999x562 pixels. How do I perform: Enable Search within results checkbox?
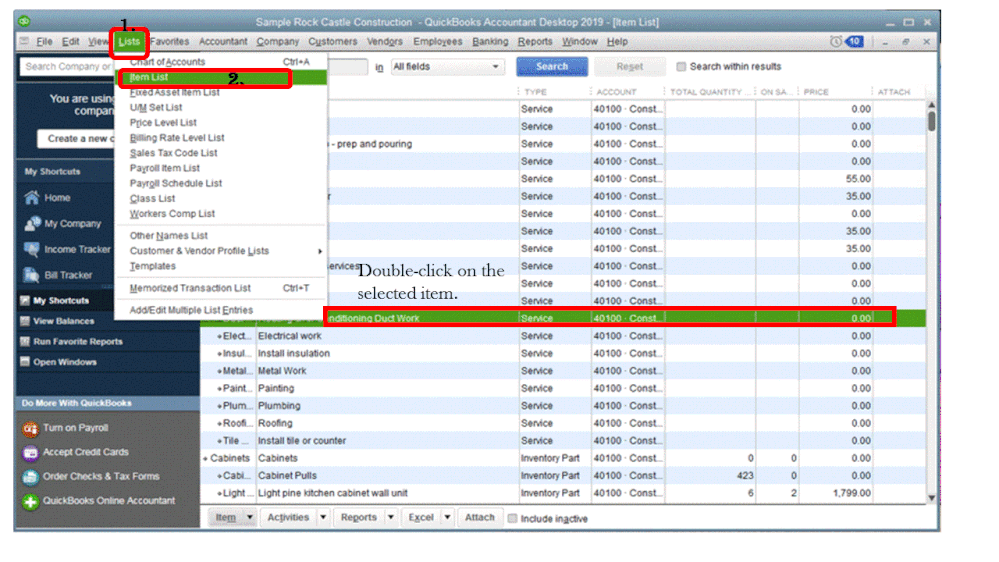pos(681,66)
